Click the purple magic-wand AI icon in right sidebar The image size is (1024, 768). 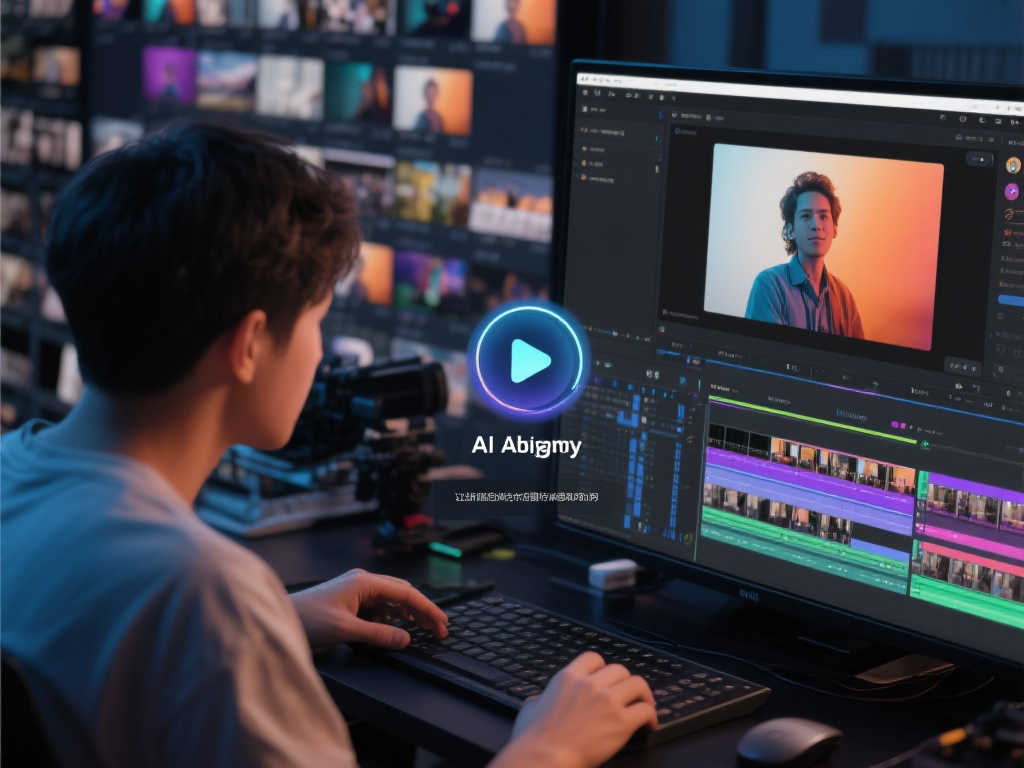(1012, 192)
